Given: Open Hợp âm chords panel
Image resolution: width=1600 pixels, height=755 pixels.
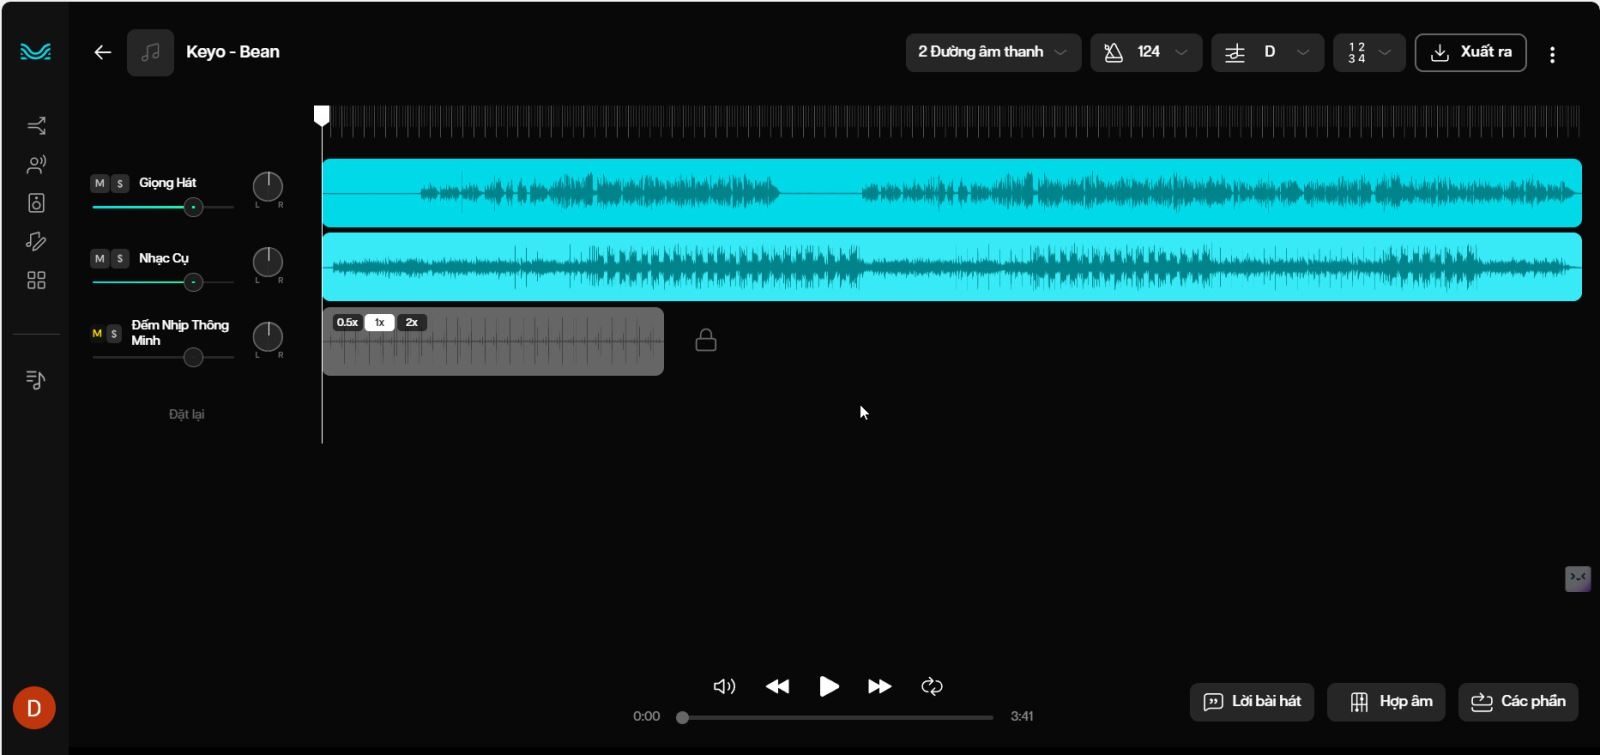Looking at the screenshot, I should tap(1386, 702).
